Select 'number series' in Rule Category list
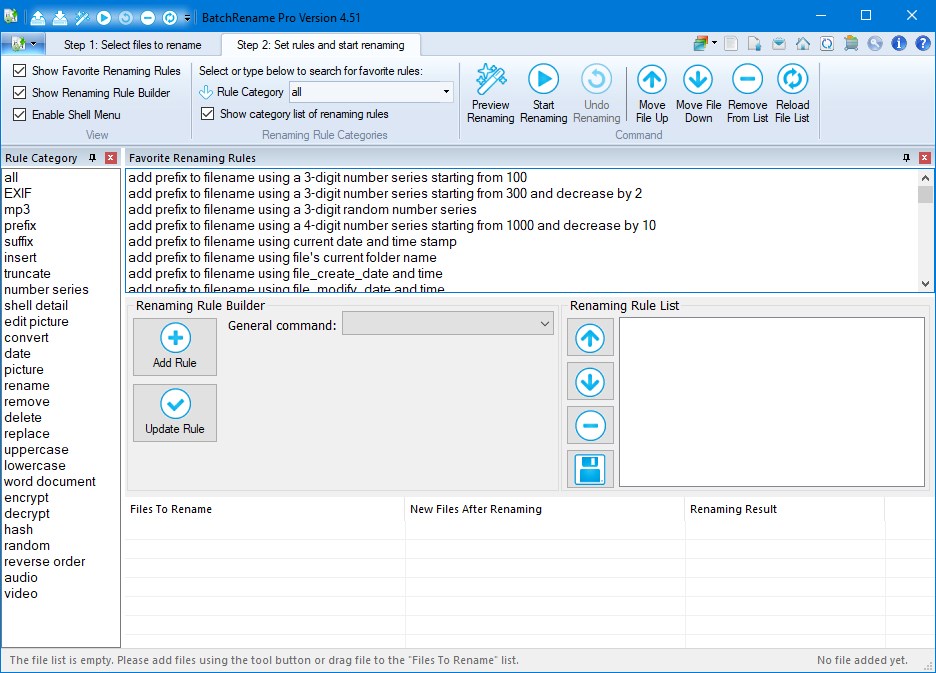The width and height of the screenshot is (936, 673). (46, 290)
